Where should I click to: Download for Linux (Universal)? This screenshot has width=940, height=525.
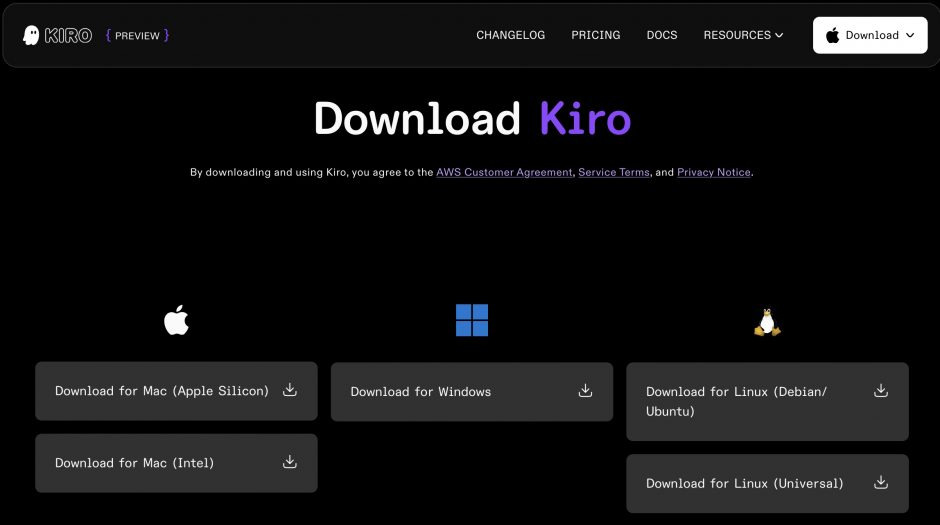[x=767, y=484]
